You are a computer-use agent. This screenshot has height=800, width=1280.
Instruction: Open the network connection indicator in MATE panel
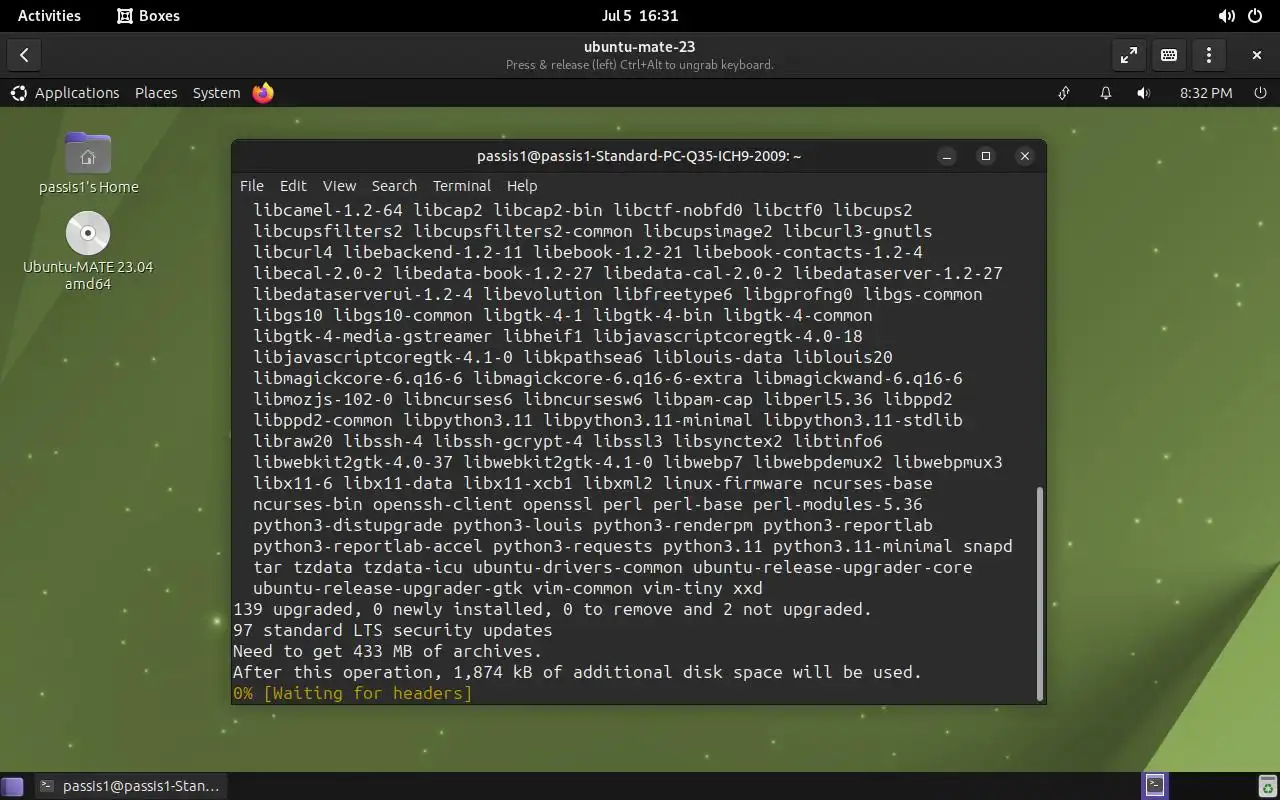1064,93
